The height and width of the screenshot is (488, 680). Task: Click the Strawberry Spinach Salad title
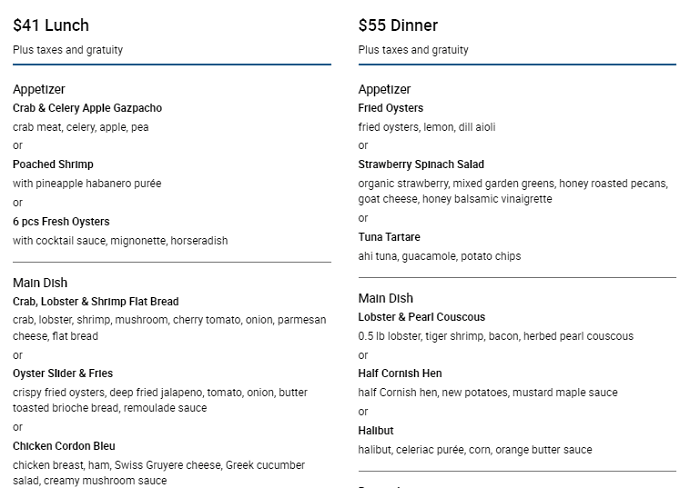(421, 164)
